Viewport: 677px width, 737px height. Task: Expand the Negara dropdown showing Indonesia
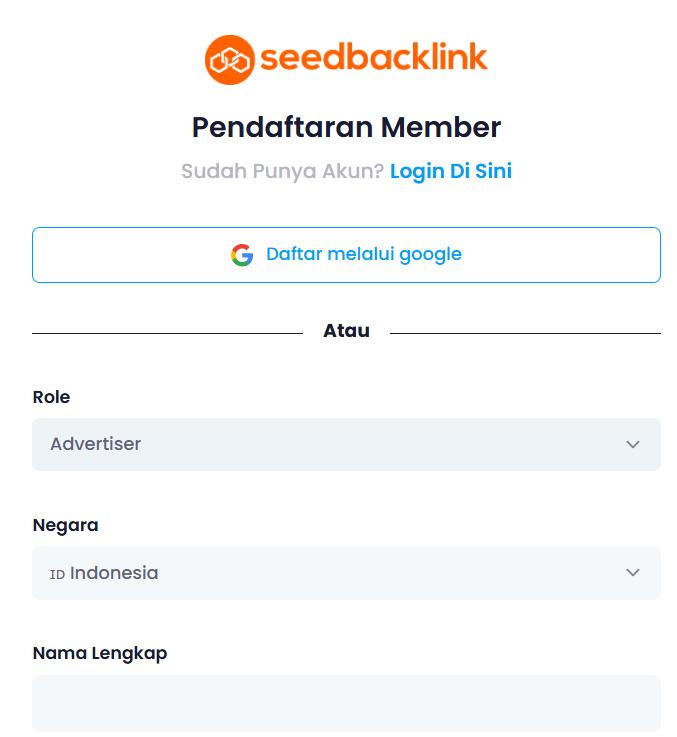coord(346,572)
